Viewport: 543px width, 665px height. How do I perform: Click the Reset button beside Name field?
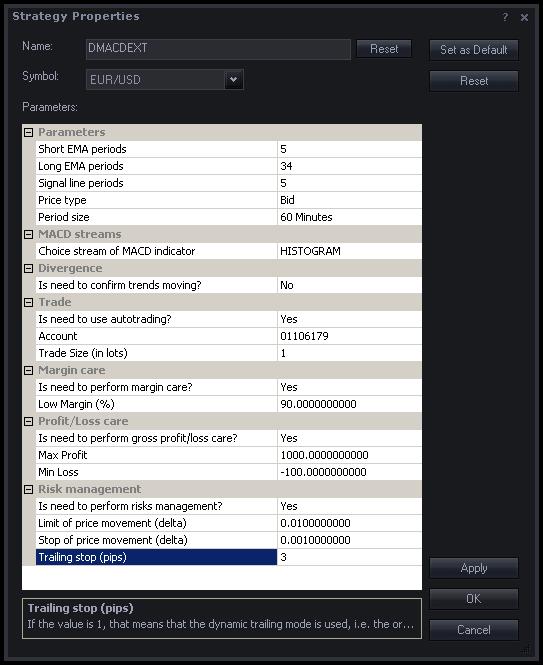tap(384, 49)
